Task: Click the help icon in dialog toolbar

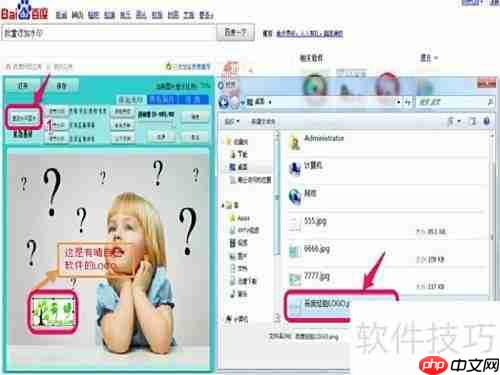Action: coord(487,121)
